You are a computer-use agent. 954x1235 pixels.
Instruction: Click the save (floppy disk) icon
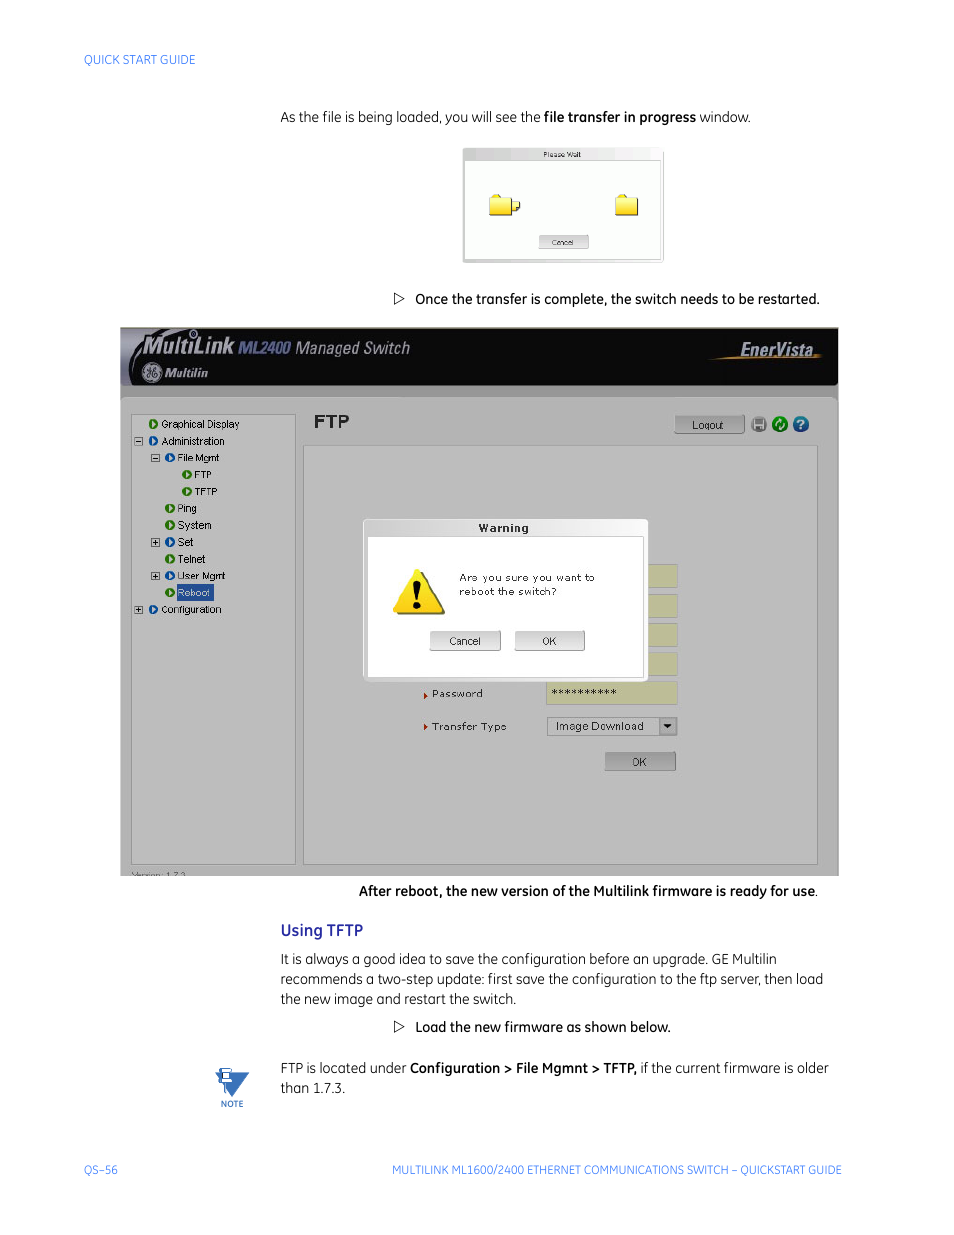click(x=759, y=424)
